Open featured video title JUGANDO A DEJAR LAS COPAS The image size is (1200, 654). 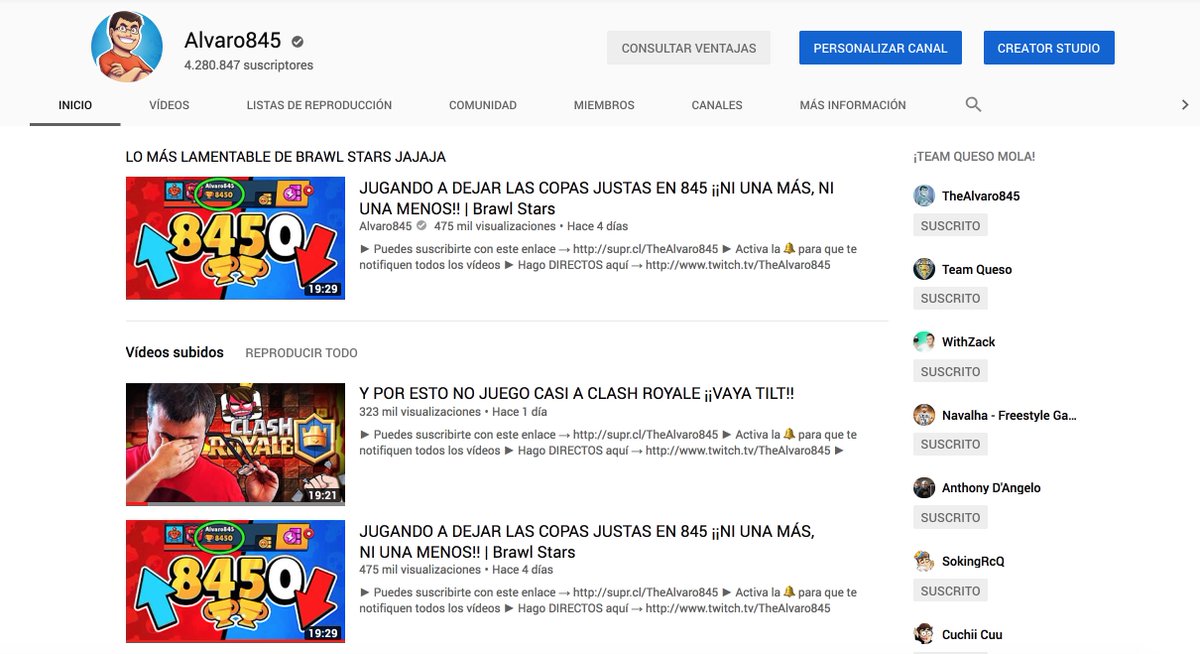tap(596, 198)
